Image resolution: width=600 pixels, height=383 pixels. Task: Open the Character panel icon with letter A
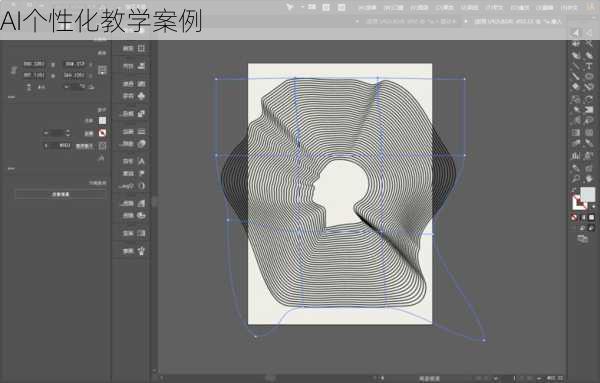pos(141,161)
